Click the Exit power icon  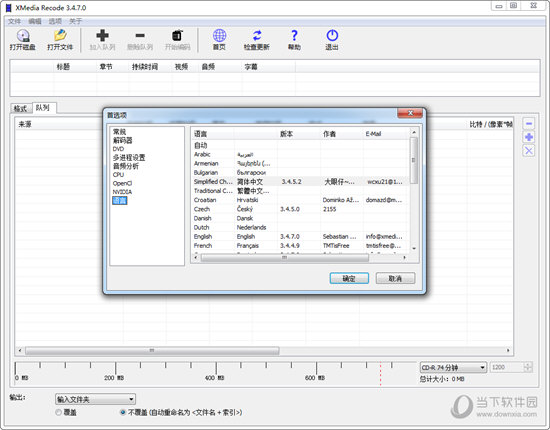pyautogui.click(x=332, y=35)
